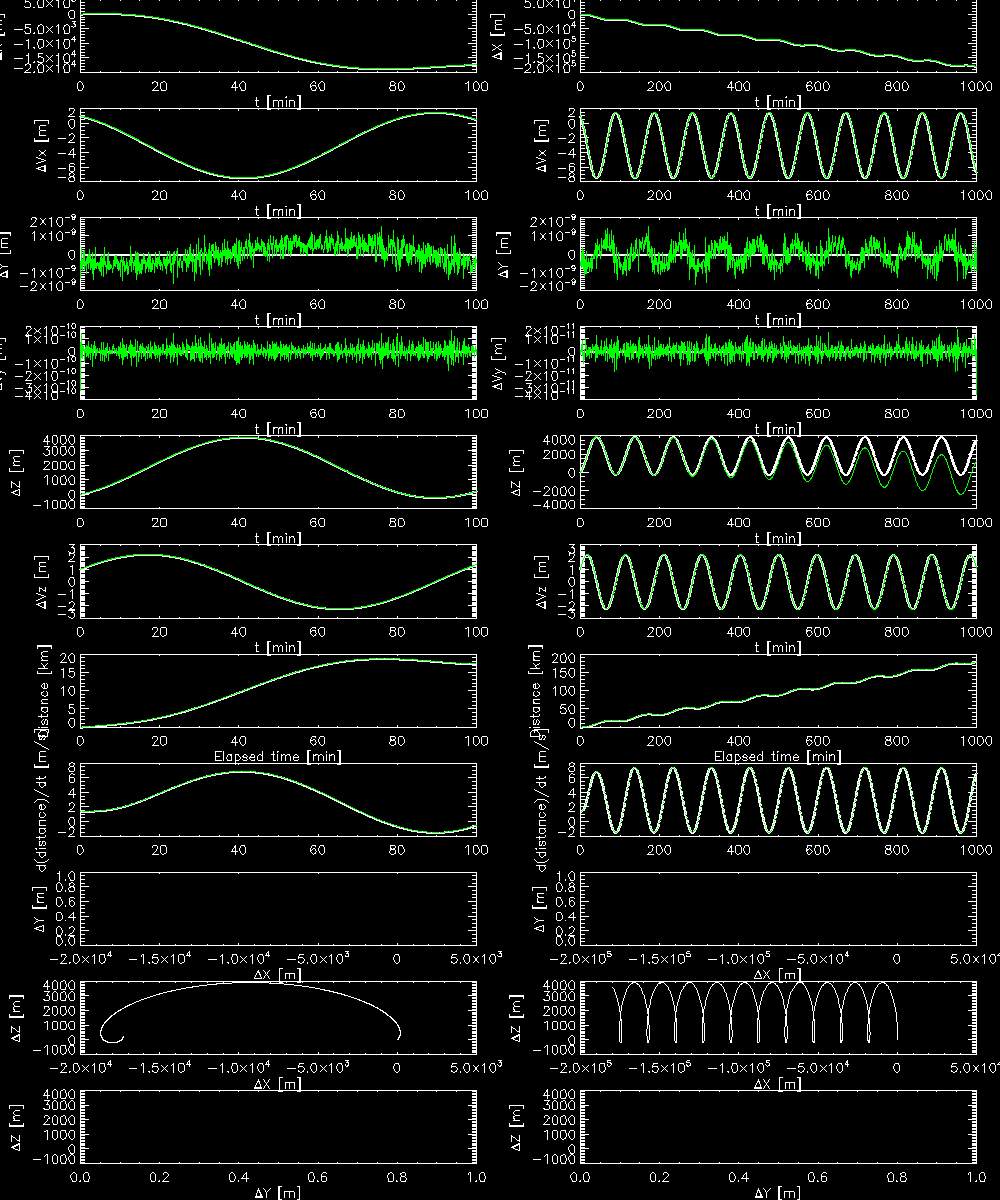Select the distance plot rising to 200 km
The width and height of the screenshot is (1000, 1200).
point(777,690)
